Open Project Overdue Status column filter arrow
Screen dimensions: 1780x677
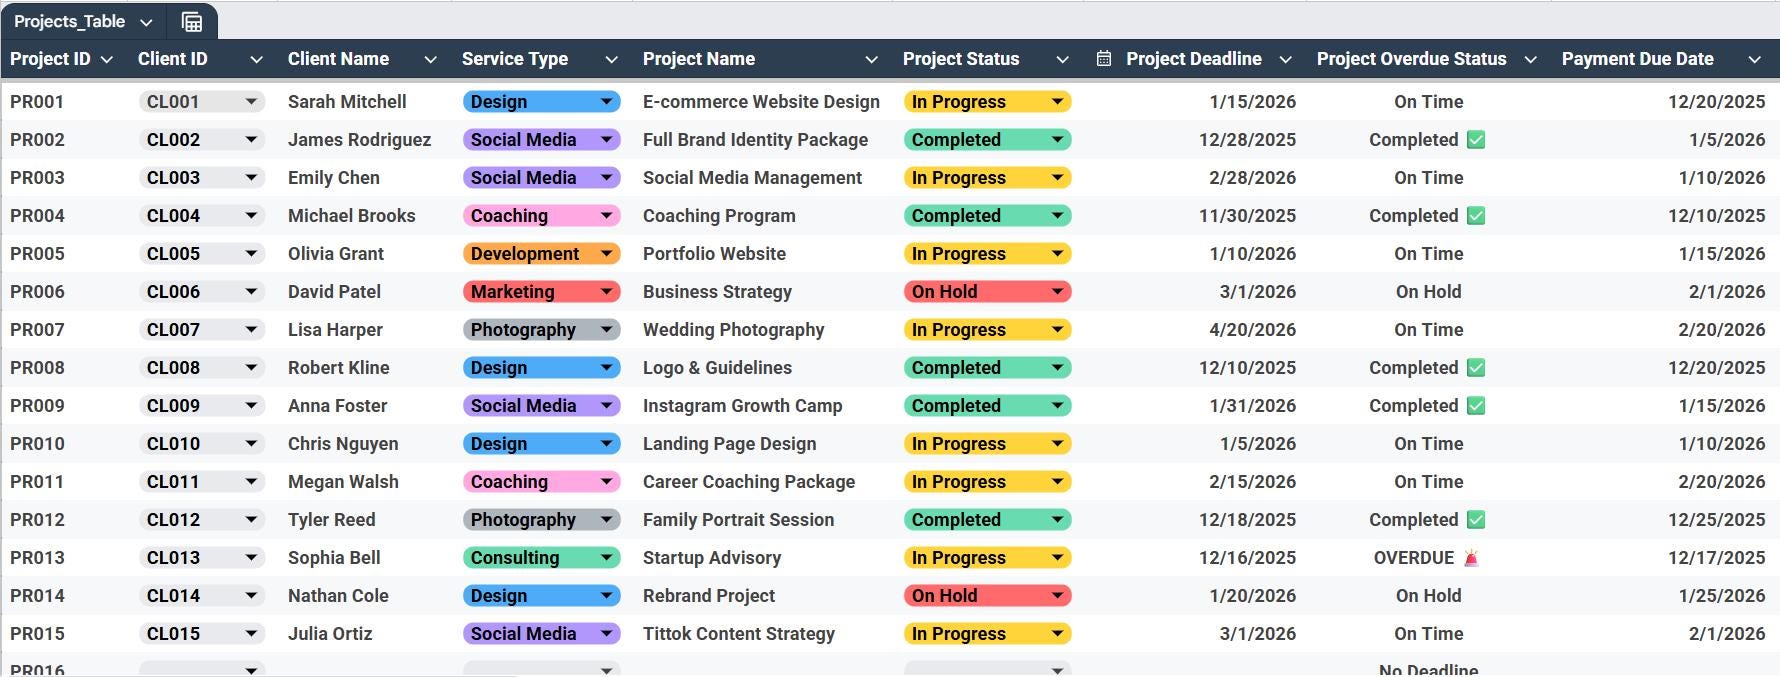point(1530,60)
